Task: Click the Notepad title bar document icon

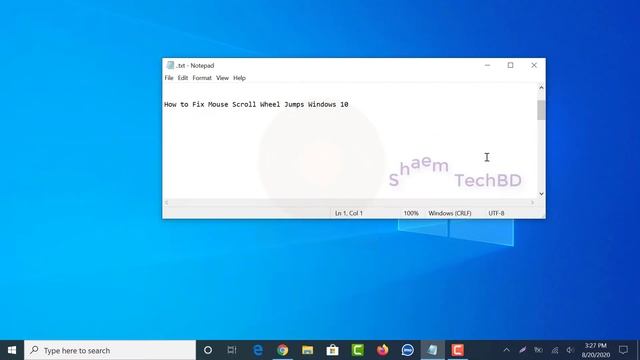Action: (170, 65)
